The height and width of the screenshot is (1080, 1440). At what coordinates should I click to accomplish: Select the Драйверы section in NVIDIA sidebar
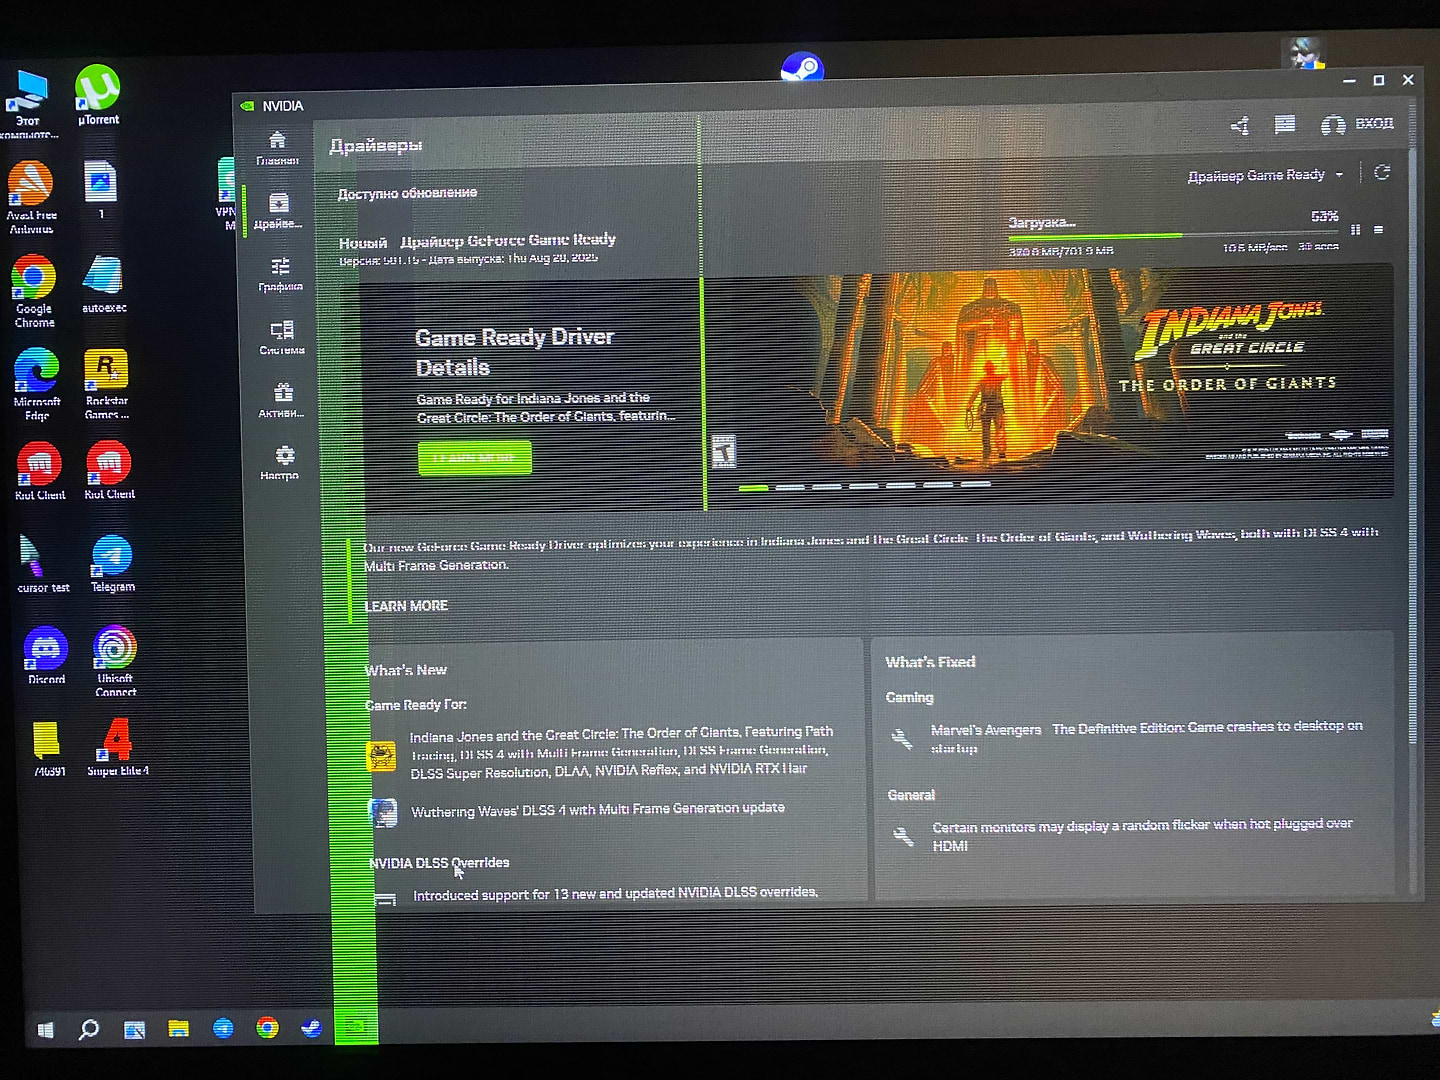(x=279, y=211)
